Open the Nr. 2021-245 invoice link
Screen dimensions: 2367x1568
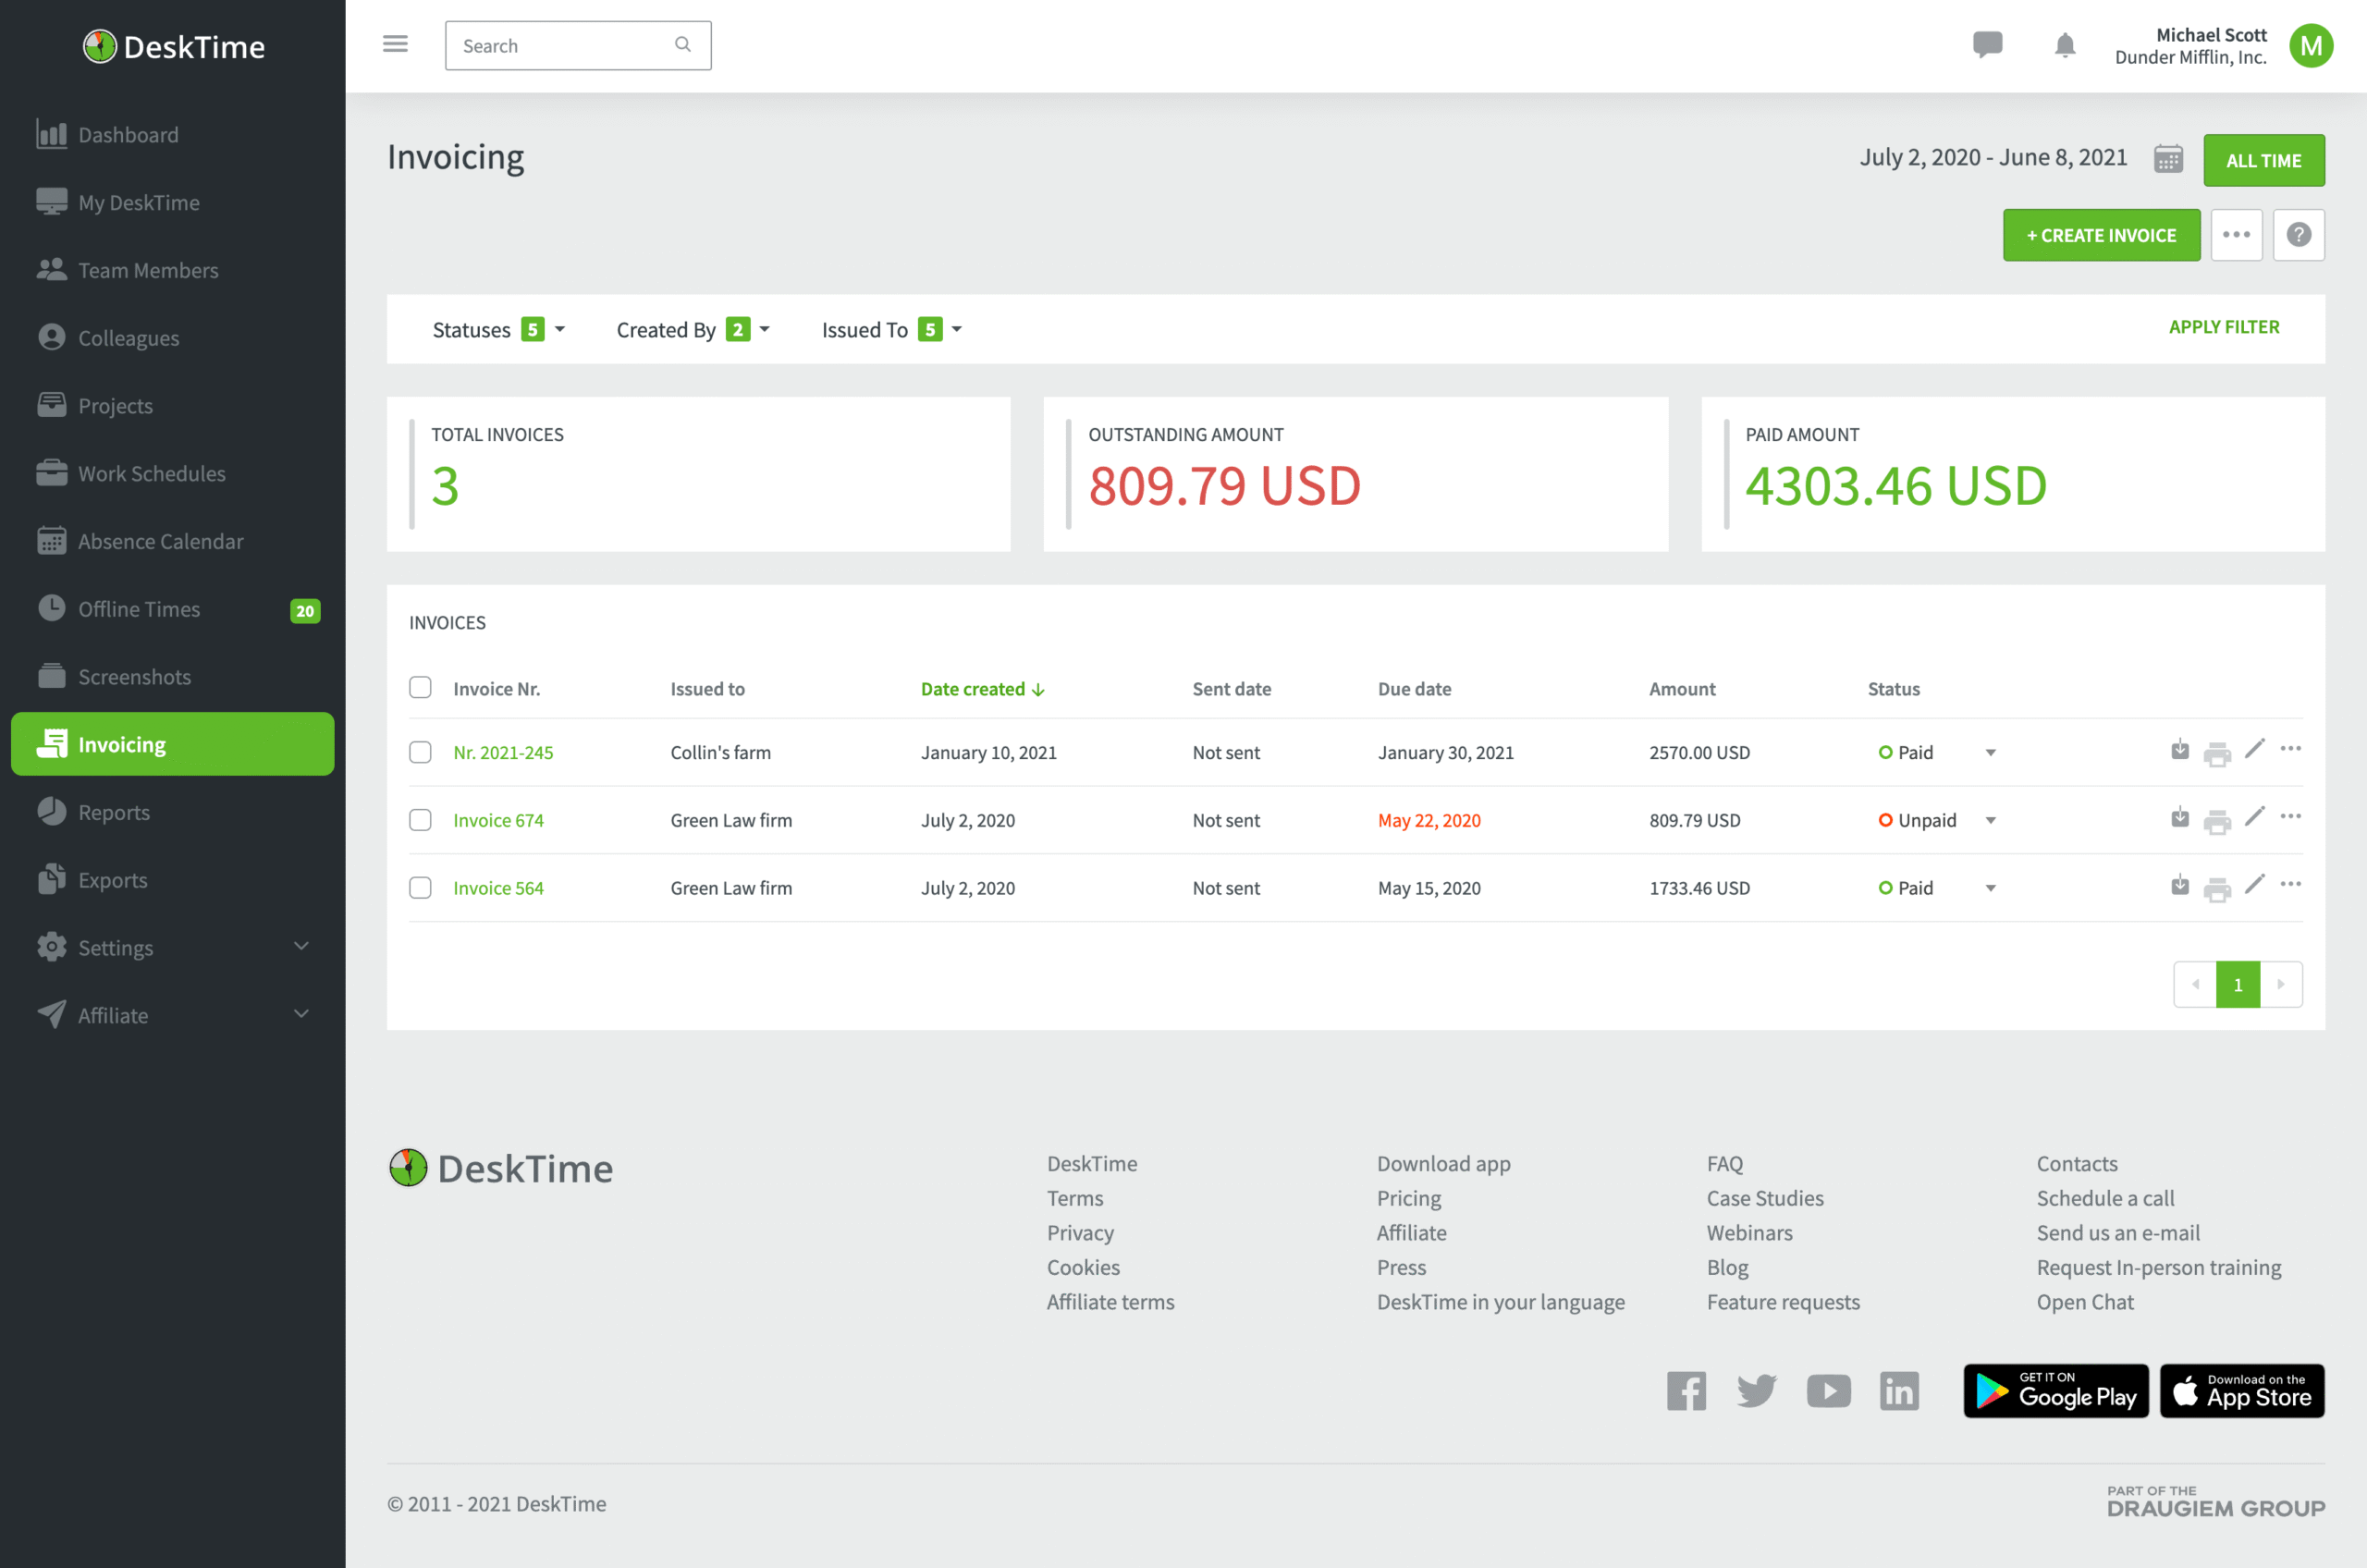pyautogui.click(x=503, y=752)
